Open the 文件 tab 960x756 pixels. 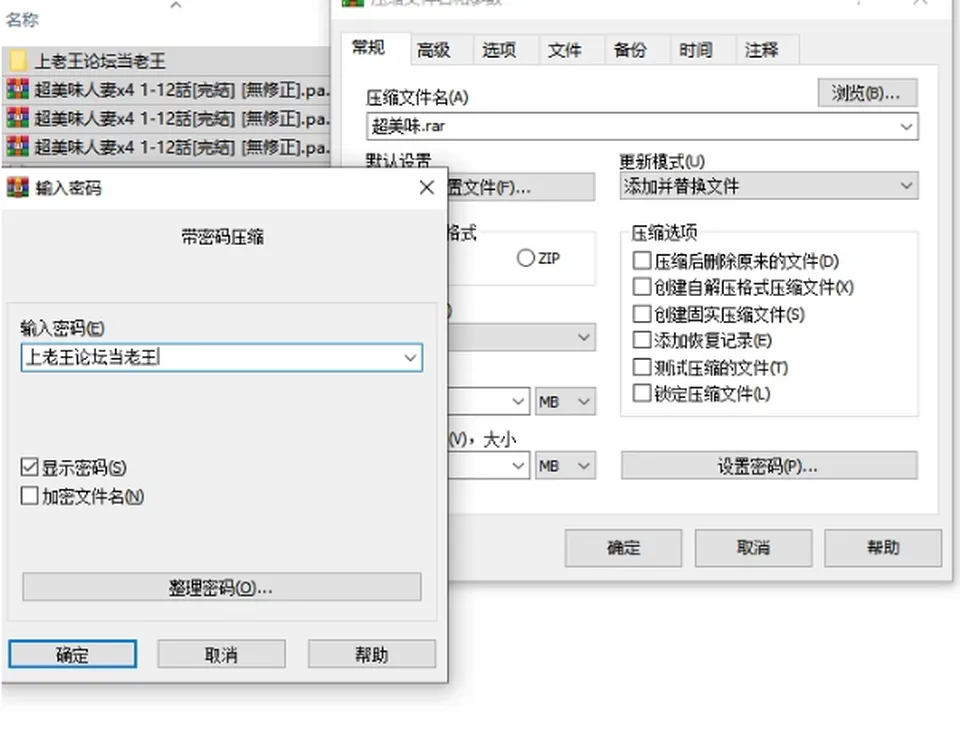pyautogui.click(x=564, y=50)
